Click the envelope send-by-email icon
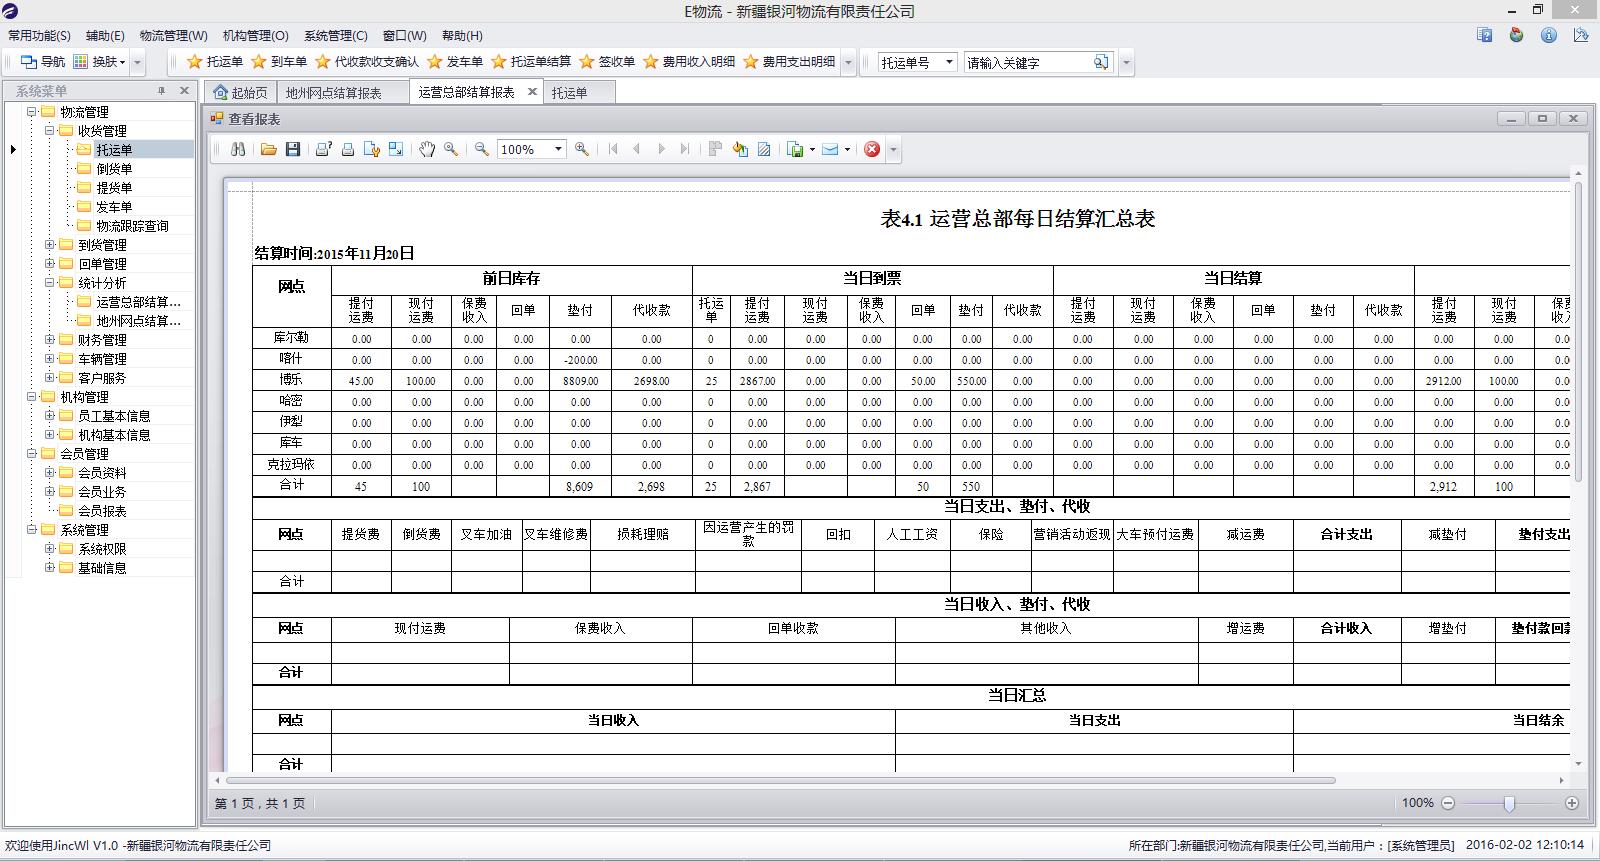Viewport: 1600px width, 861px height. coord(830,149)
